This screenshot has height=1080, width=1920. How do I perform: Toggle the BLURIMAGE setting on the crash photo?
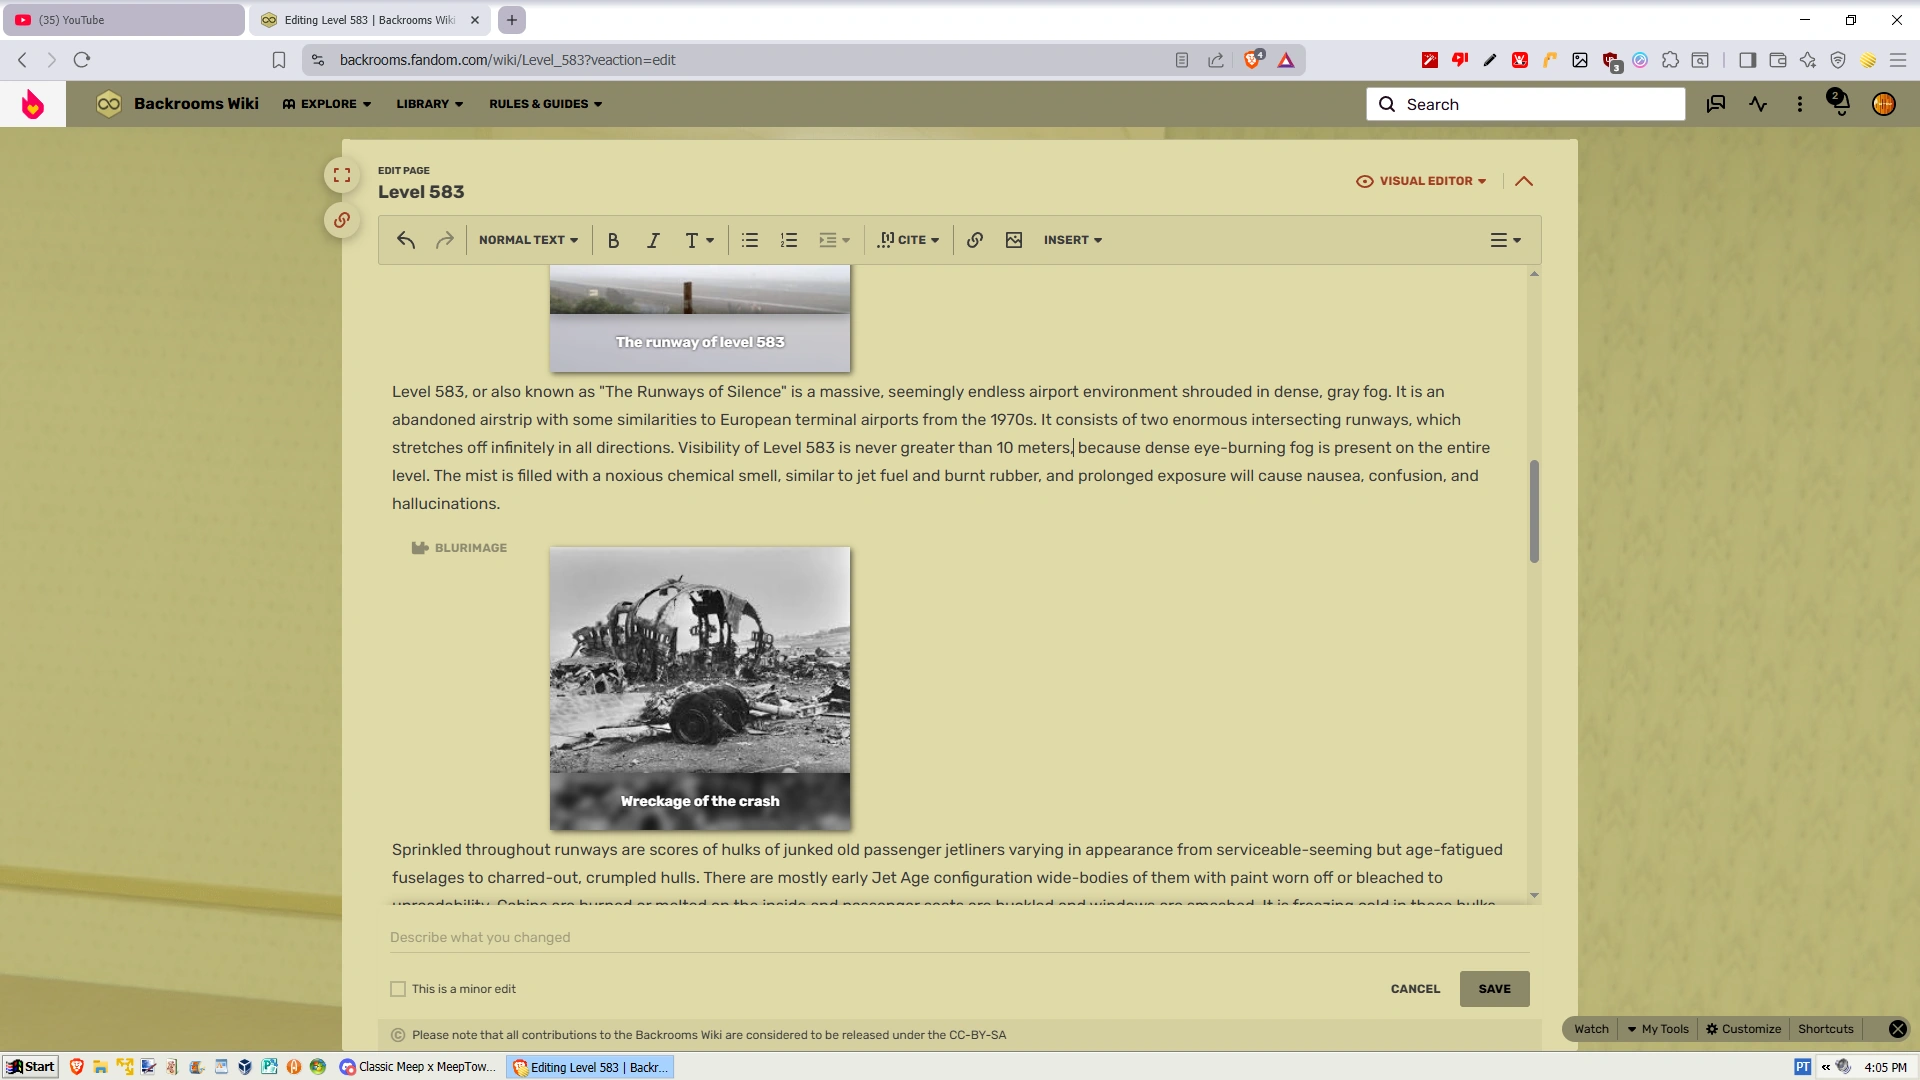click(459, 547)
